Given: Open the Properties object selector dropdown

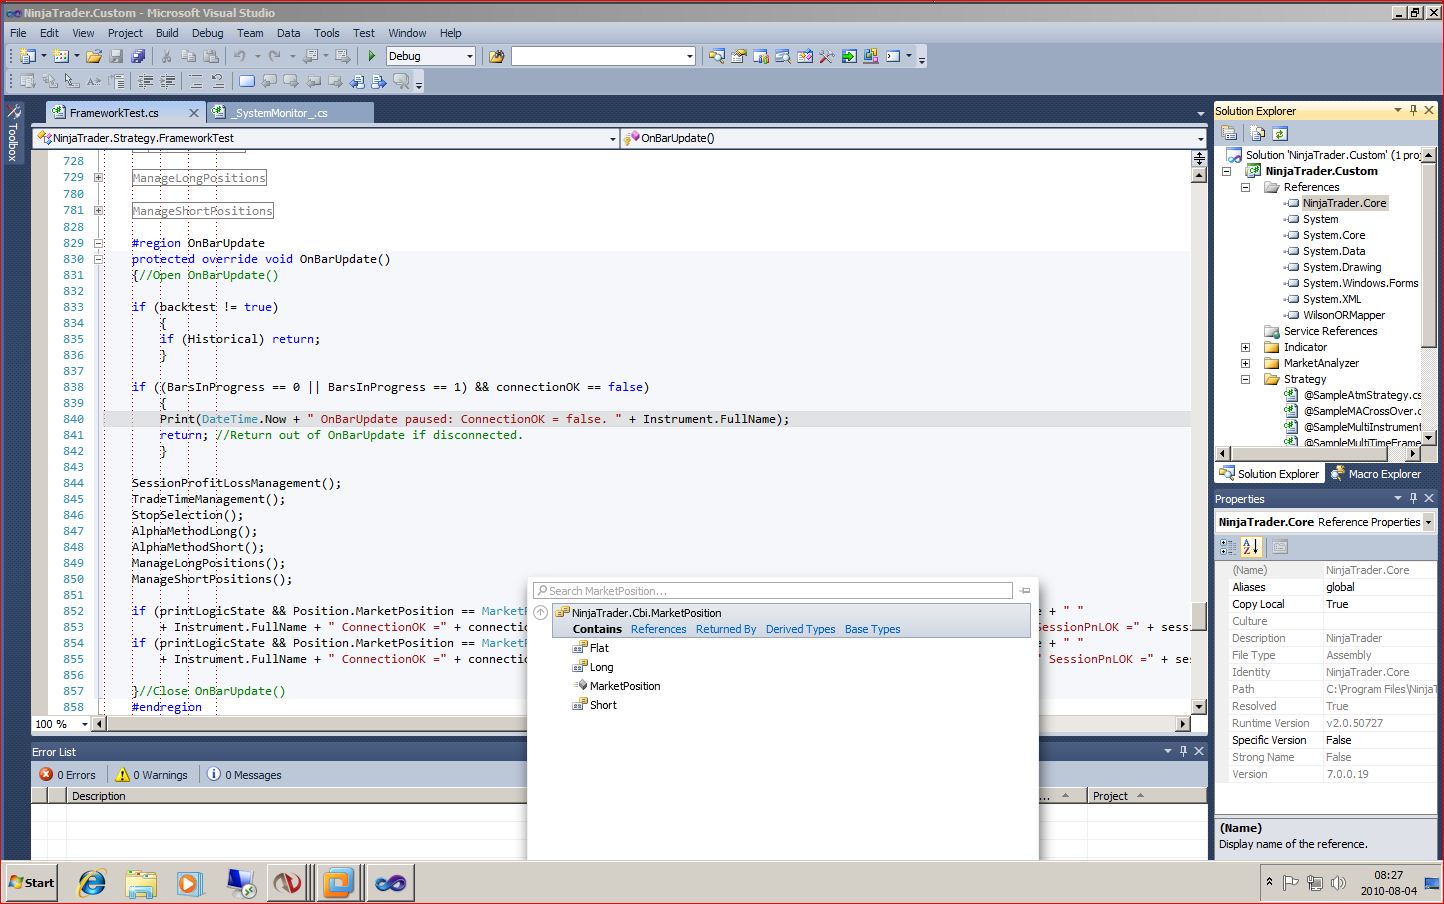Looking at the screenshot, I should click(1325, 522).
